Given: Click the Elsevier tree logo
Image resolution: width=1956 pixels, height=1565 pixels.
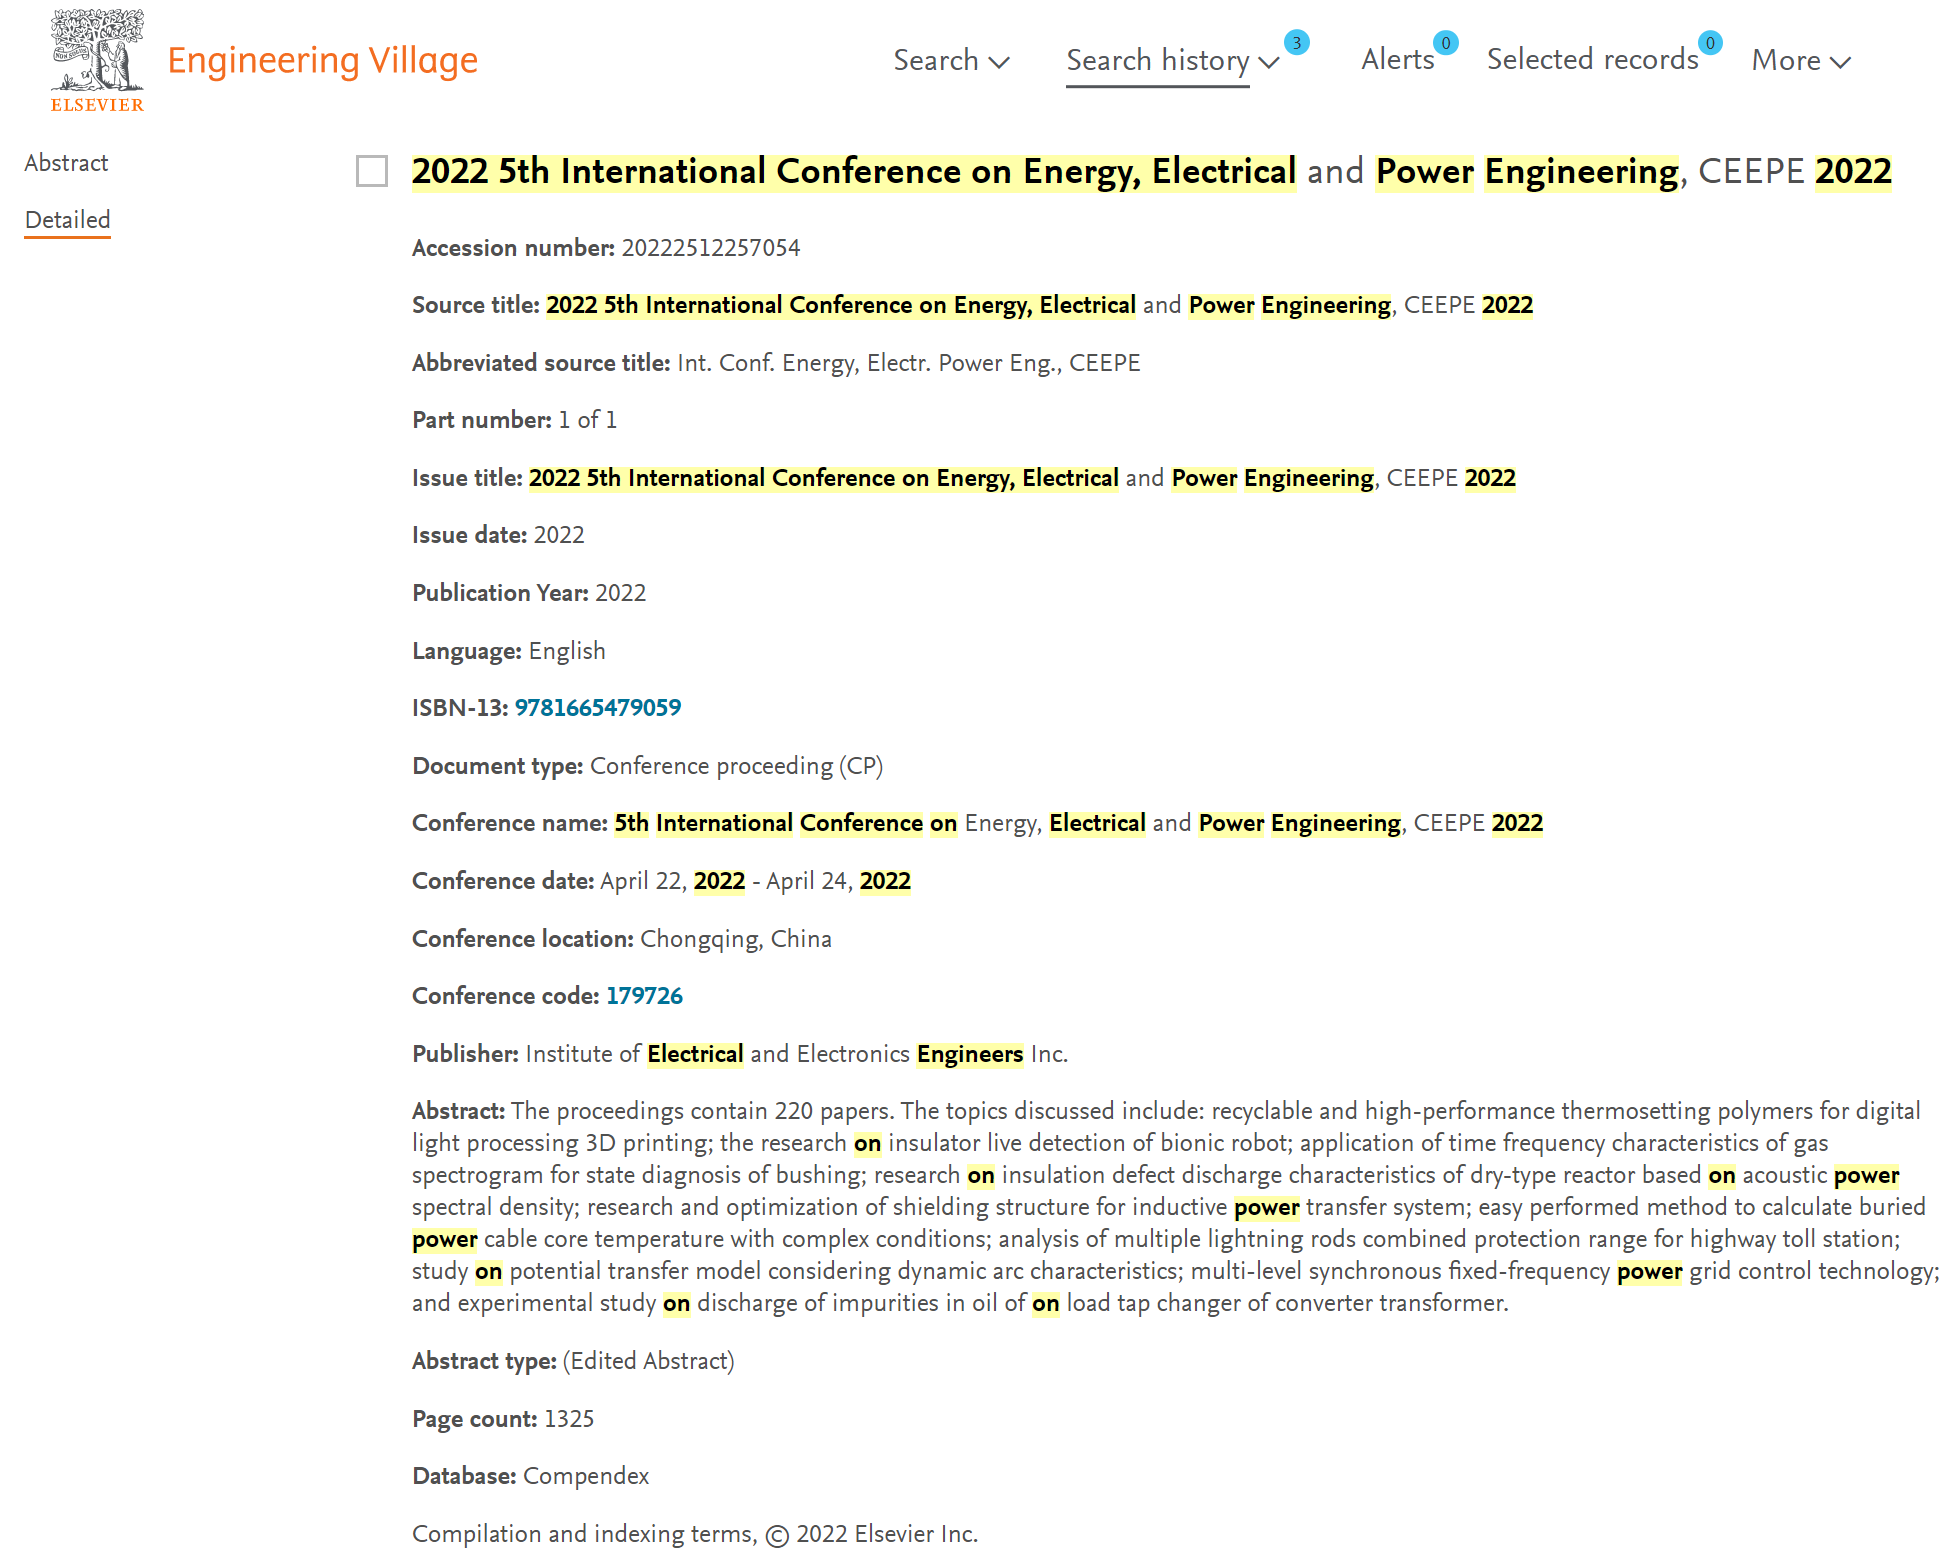Looking at the screenshot, I should (x=97, y=60).
